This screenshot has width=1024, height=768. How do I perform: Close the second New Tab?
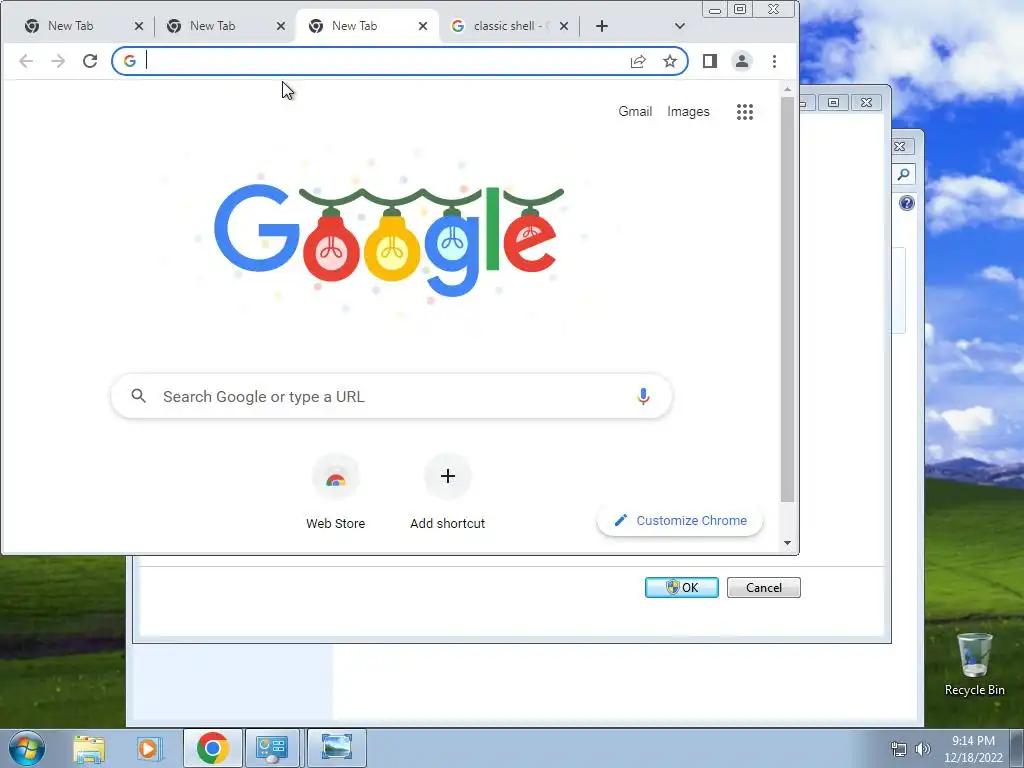(281, 26)
